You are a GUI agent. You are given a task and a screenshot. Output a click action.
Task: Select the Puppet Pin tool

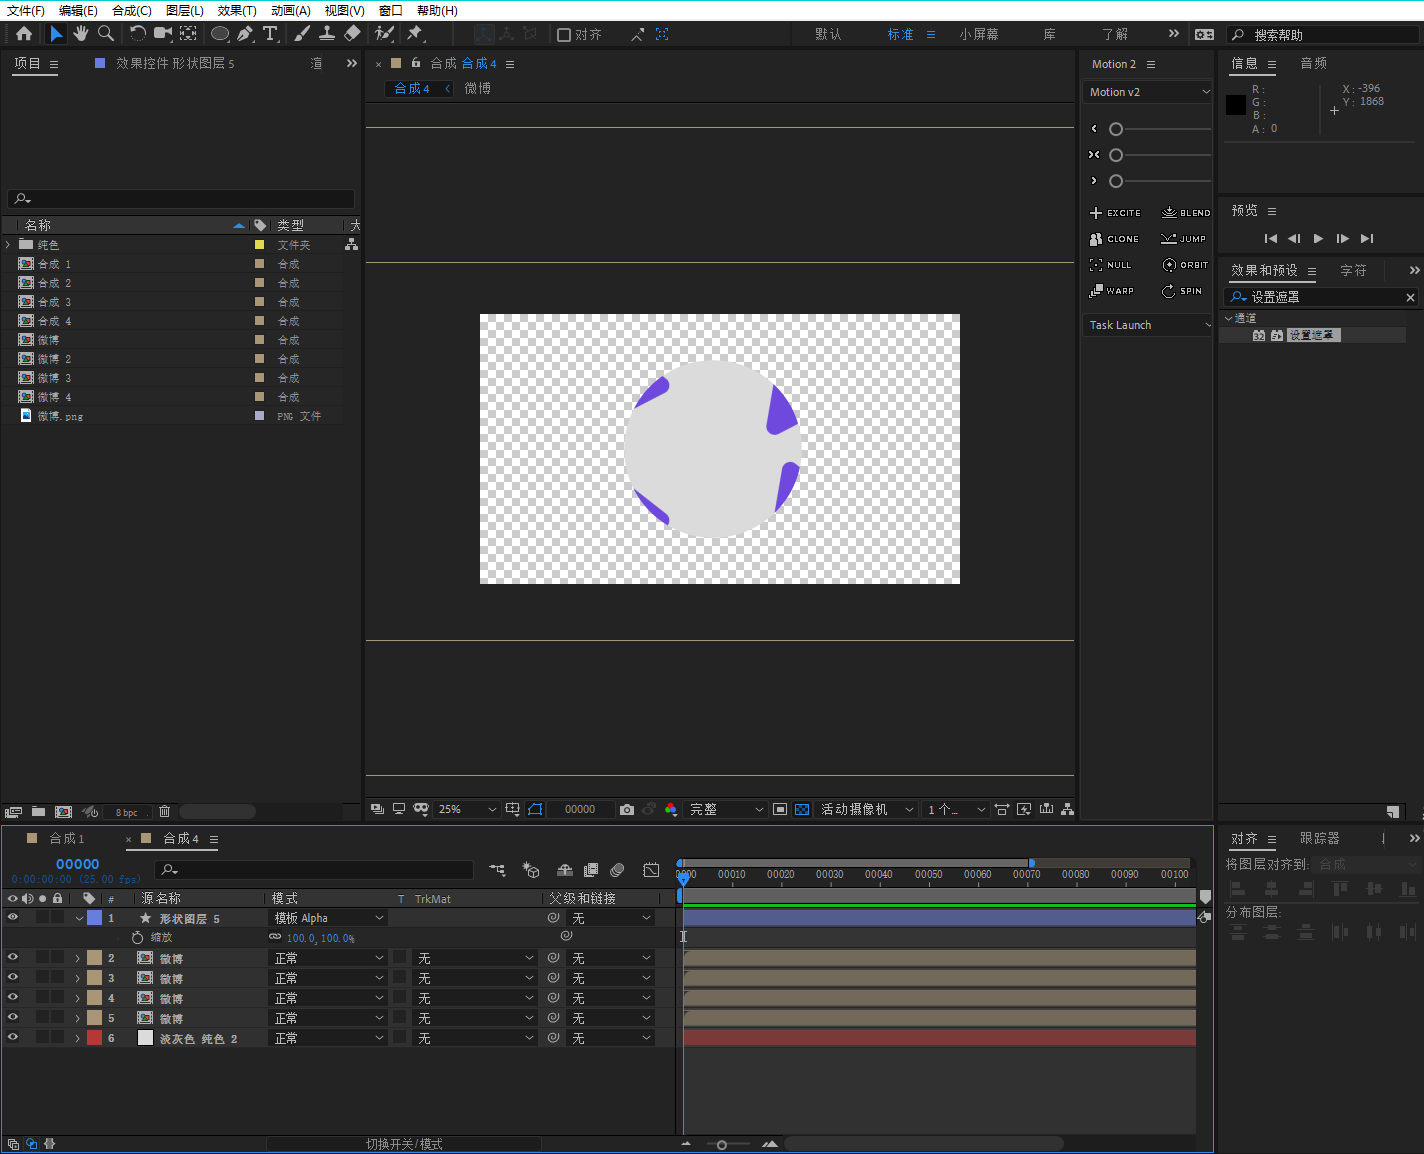point(415,34)
